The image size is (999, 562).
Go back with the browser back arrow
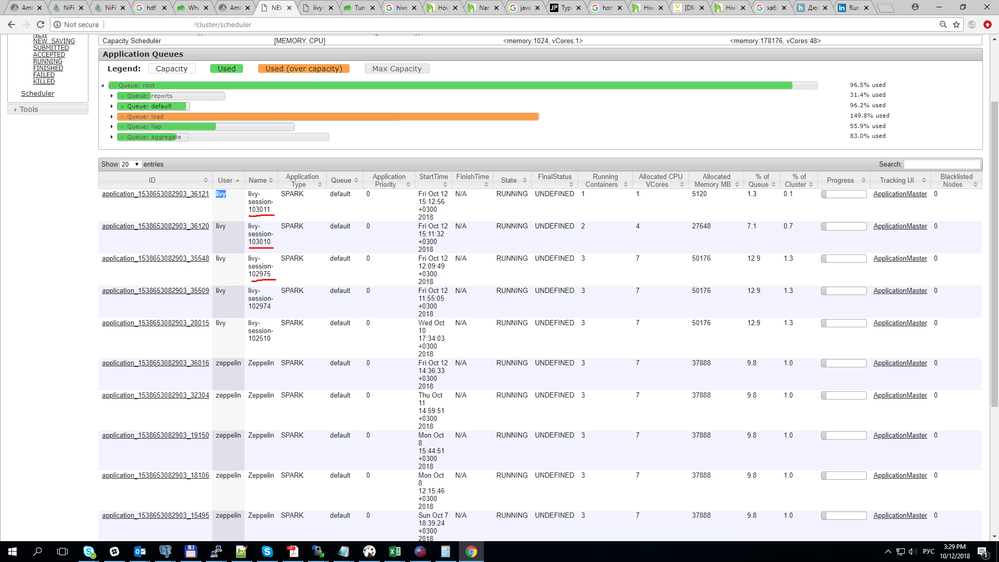click(x=11, y=24)
